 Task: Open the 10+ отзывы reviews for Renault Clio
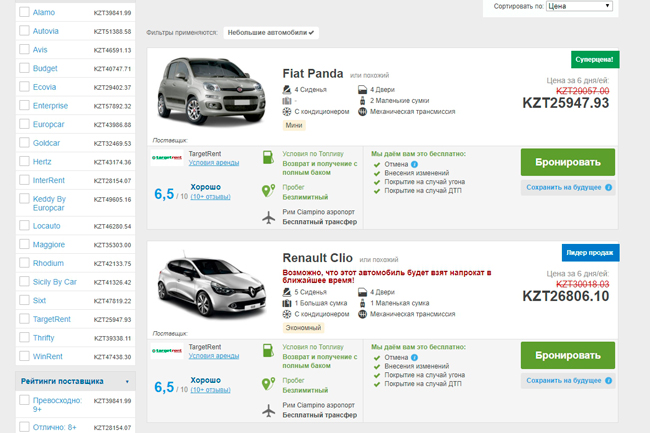point(211,390)
